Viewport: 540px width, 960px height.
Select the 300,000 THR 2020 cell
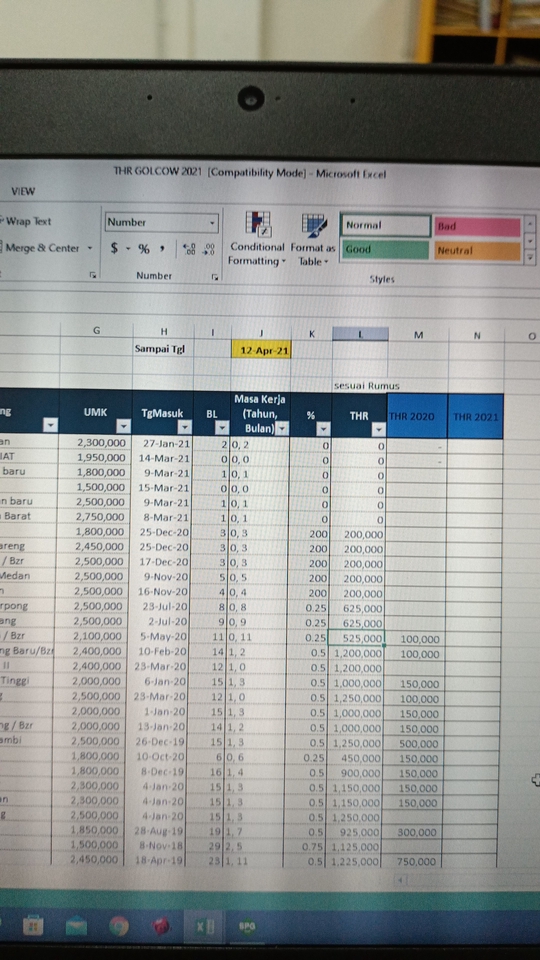pos(413,832)
